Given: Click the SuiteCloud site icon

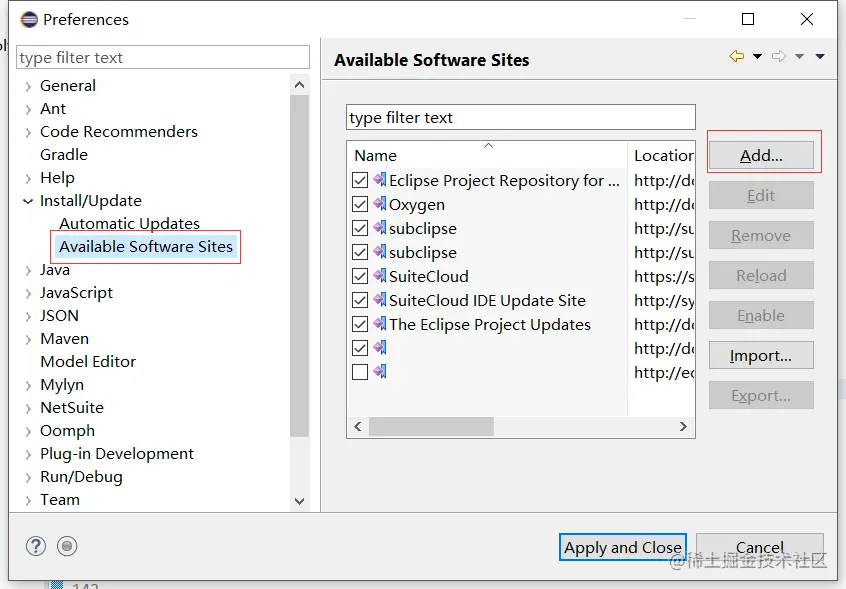Looking at the screenshot, I should coord(380,276).
